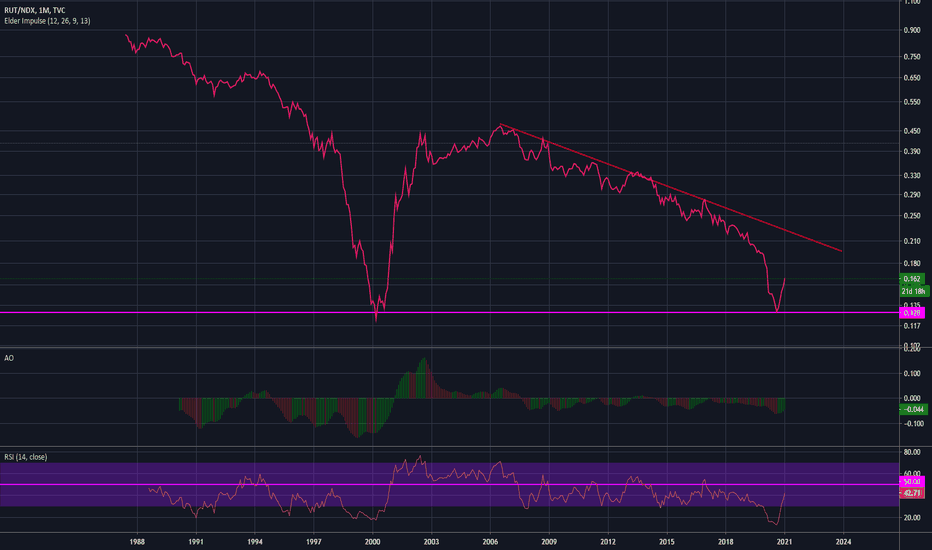Click the RUT/NDX, 1M, TVC symbol title
The image size is (932, 550).
pos(34,10)
